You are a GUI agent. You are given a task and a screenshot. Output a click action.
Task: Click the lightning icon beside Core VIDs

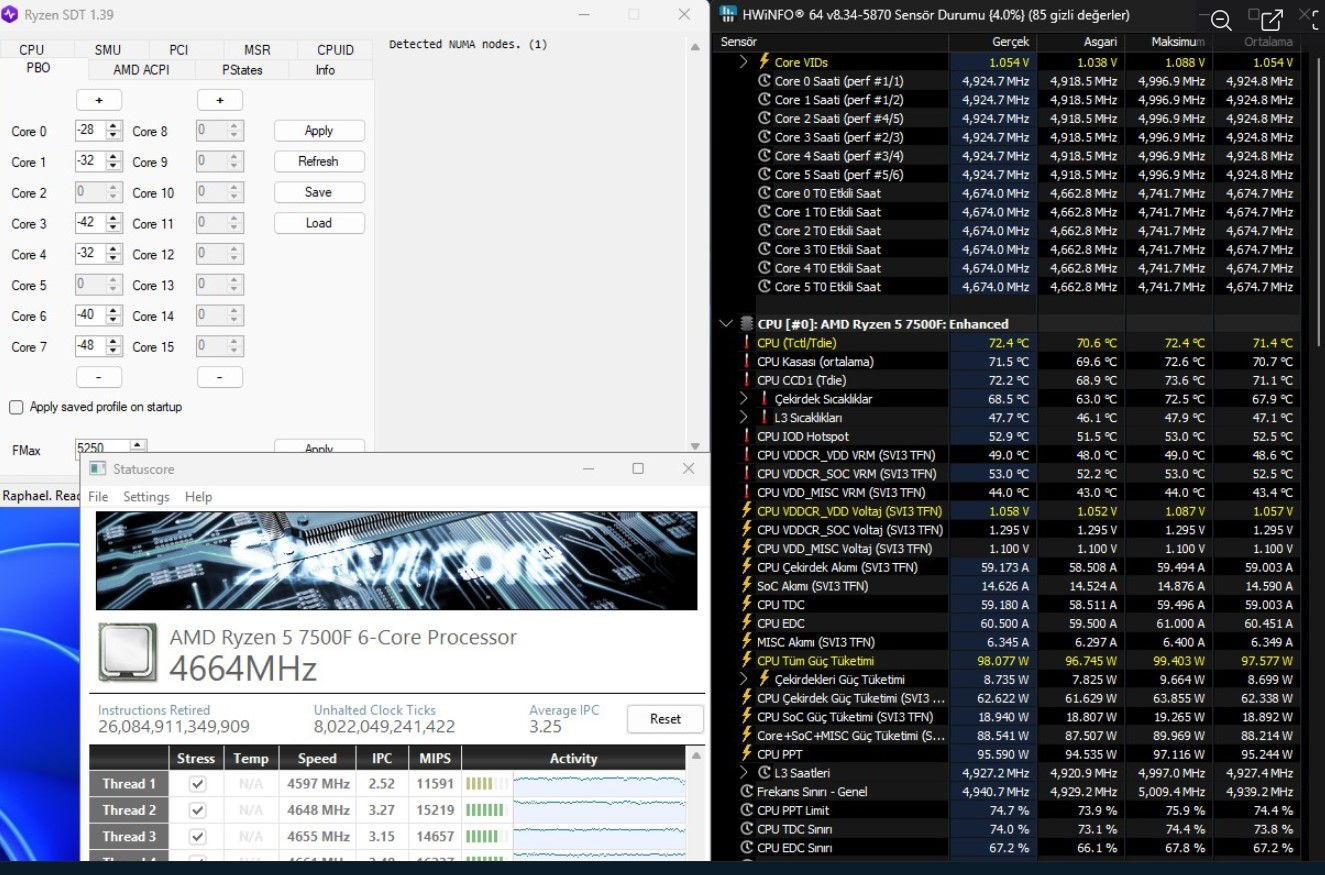pos(765,62)
